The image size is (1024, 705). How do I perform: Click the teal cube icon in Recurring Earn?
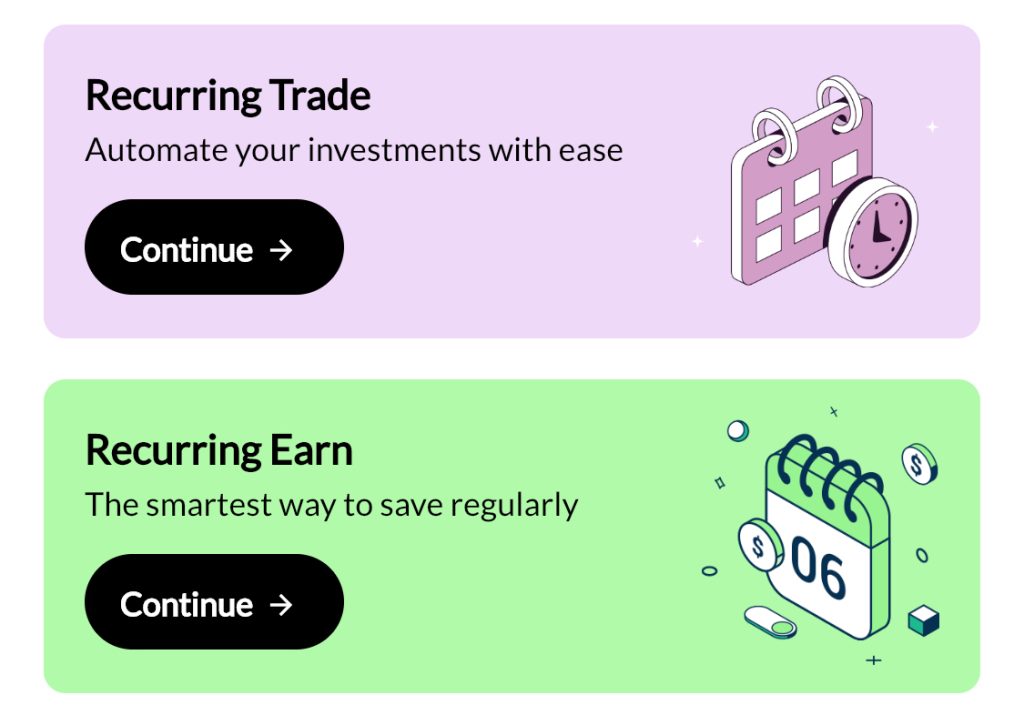coord(923,621)
